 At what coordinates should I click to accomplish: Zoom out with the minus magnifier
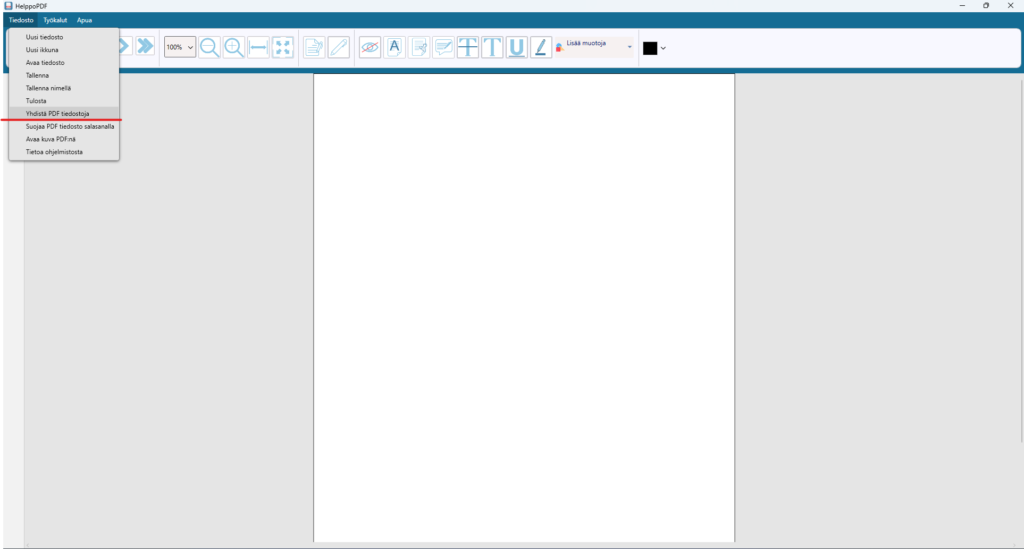coord(209,47)
